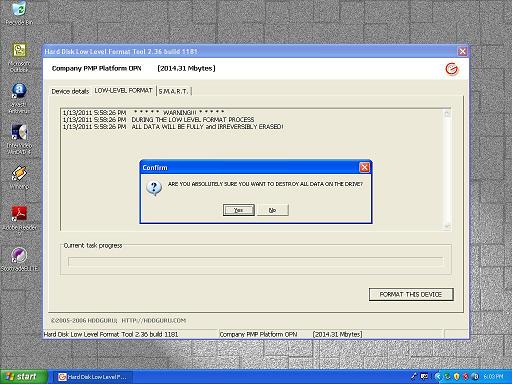Open the Windows start menu

[23, 377]
